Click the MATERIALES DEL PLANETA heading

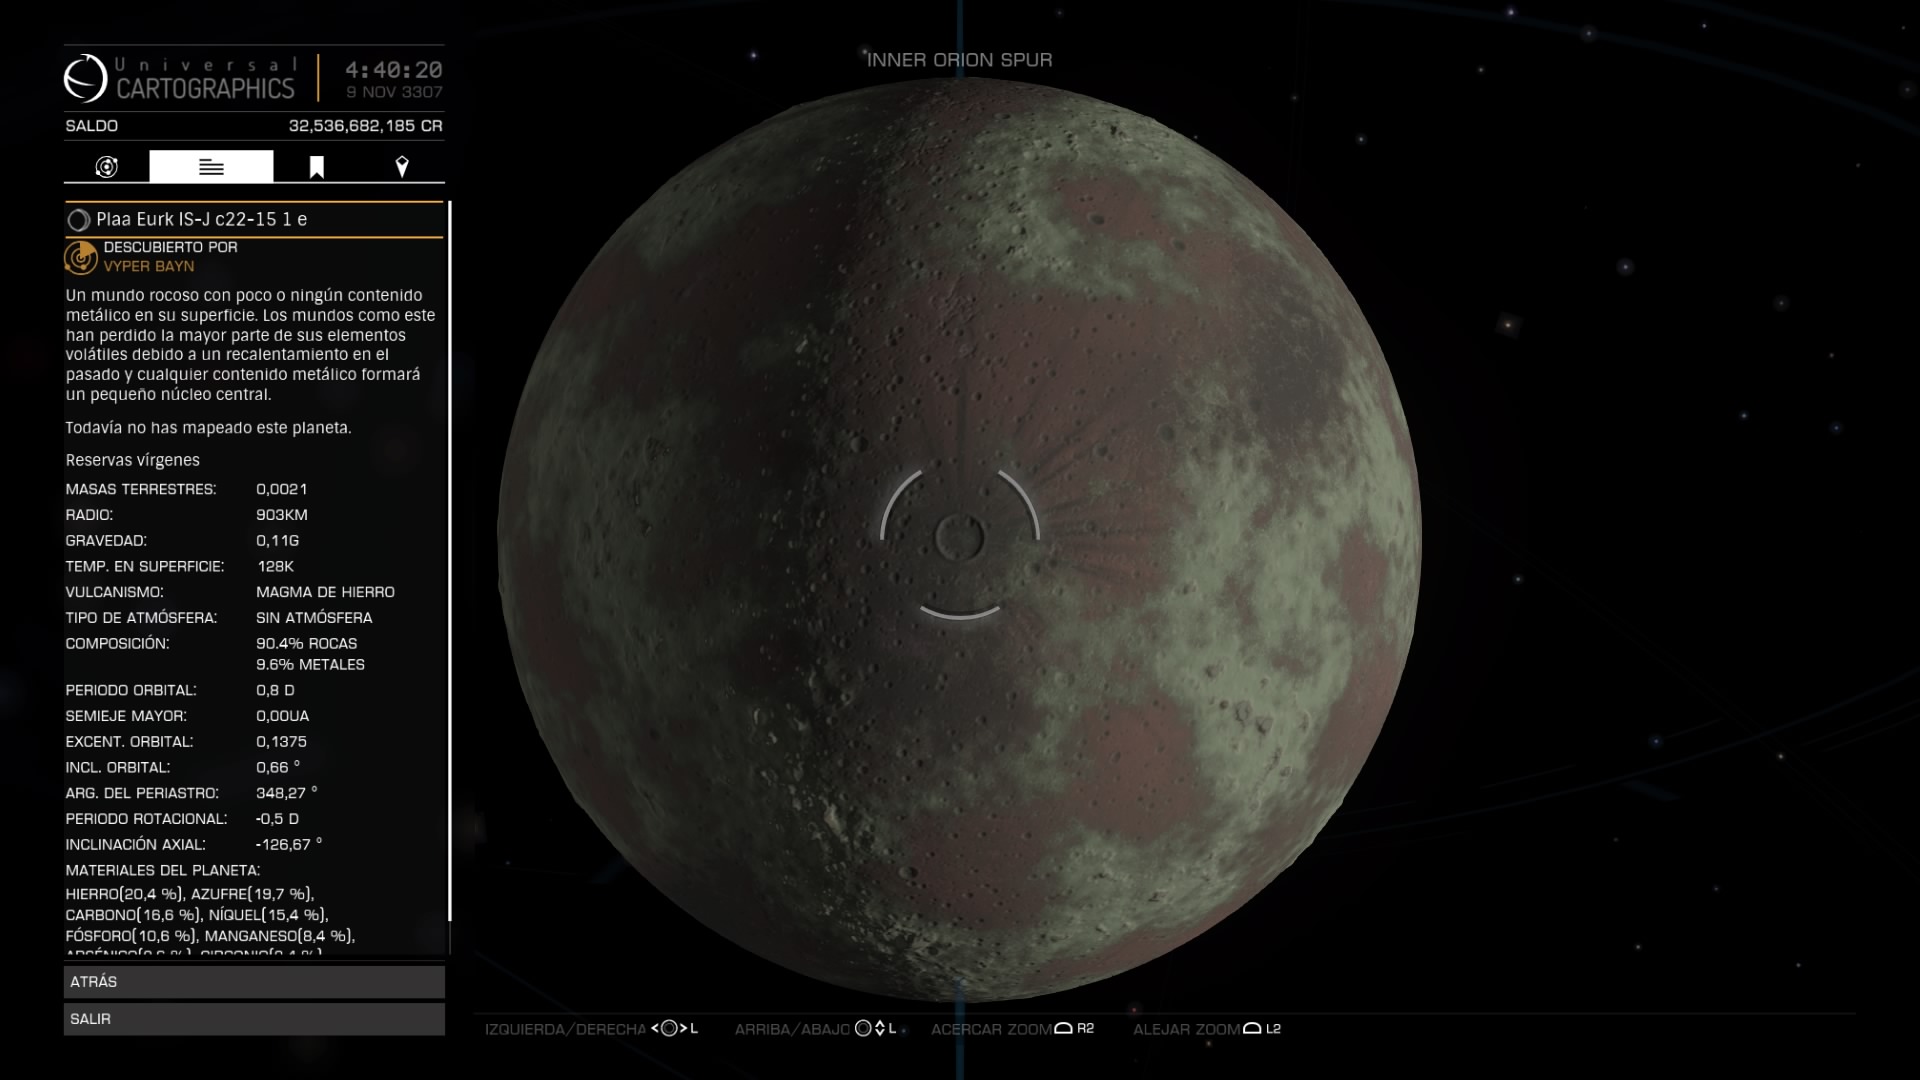tap(163, 871)
